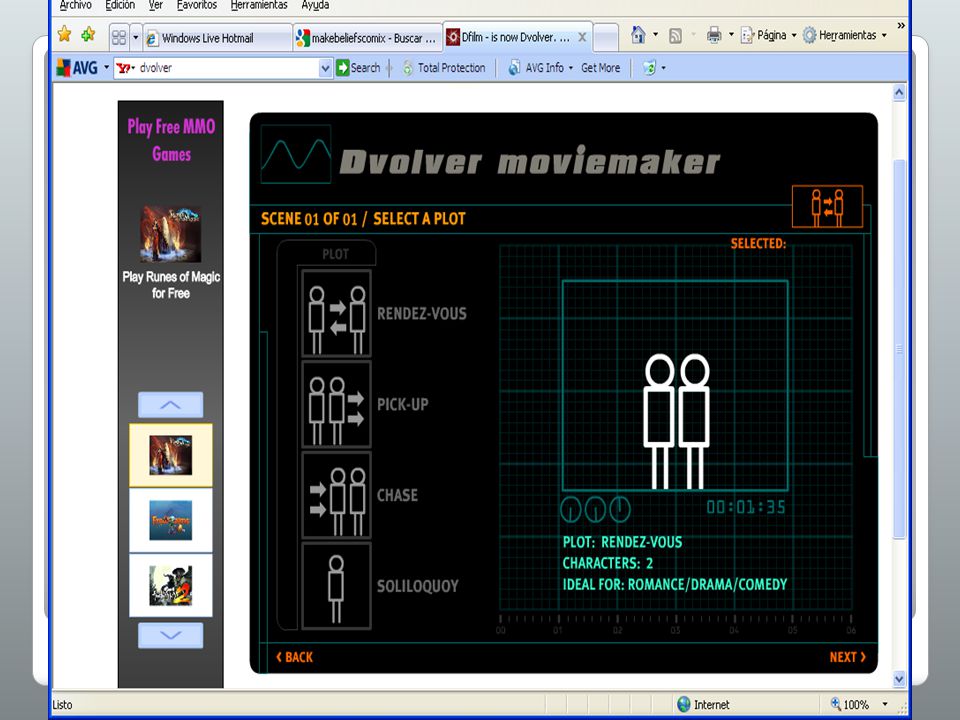
Task: Click the Next link in moviemaker
Action: pos(848,657)
